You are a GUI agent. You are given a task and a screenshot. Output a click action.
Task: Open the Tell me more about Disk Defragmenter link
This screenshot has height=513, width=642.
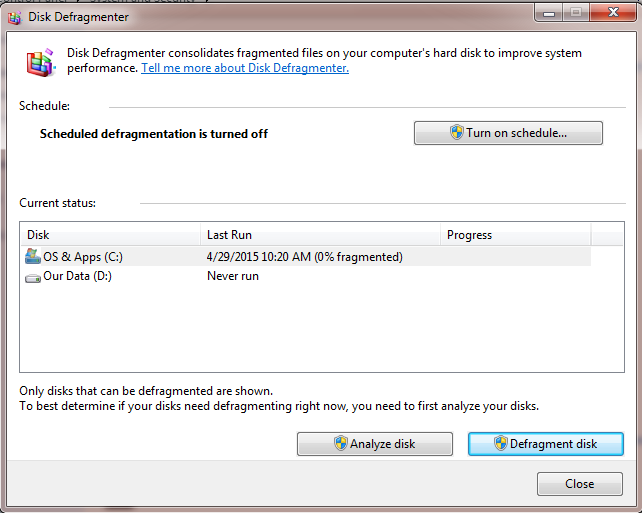pyautogui.click(x=245, y=68)
